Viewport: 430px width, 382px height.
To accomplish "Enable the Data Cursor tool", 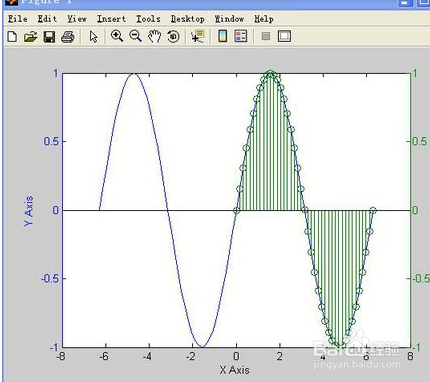I will [198, 36].
